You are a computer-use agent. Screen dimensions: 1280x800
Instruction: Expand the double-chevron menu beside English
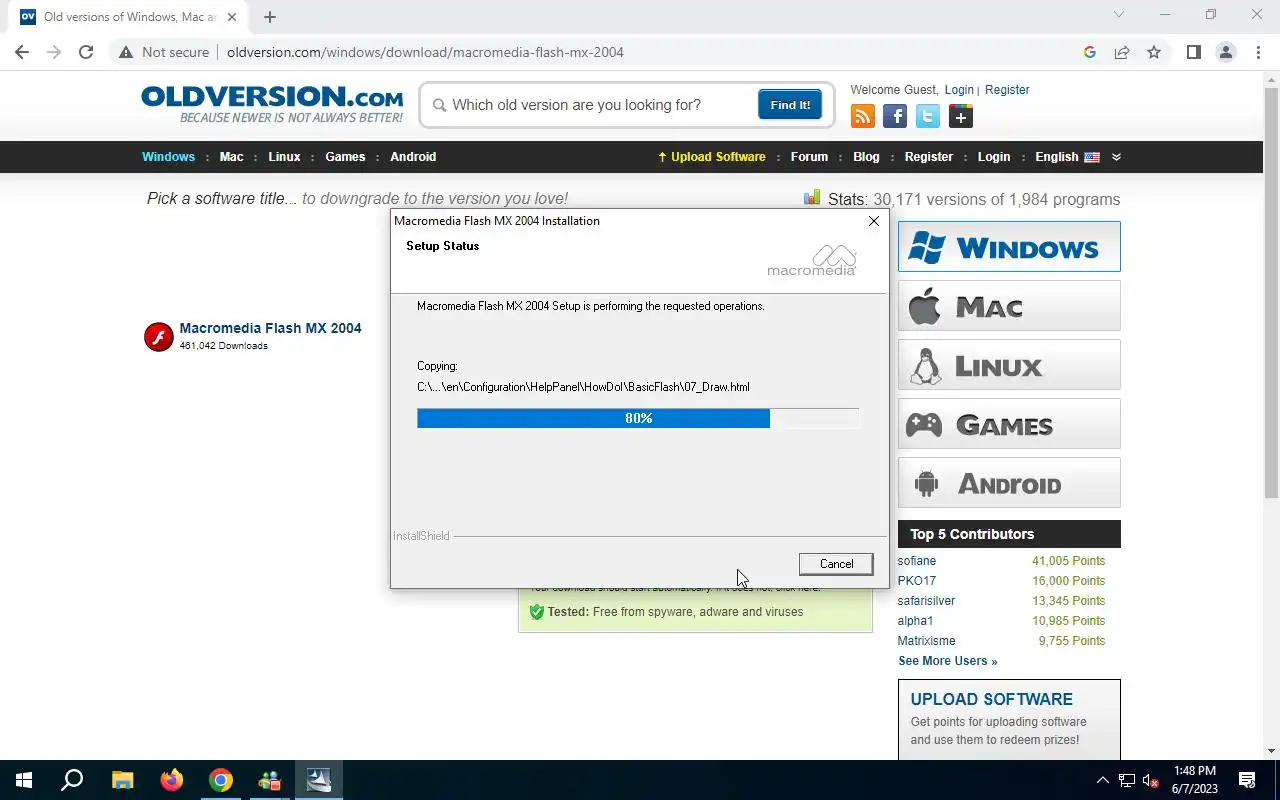[1116, 157]
